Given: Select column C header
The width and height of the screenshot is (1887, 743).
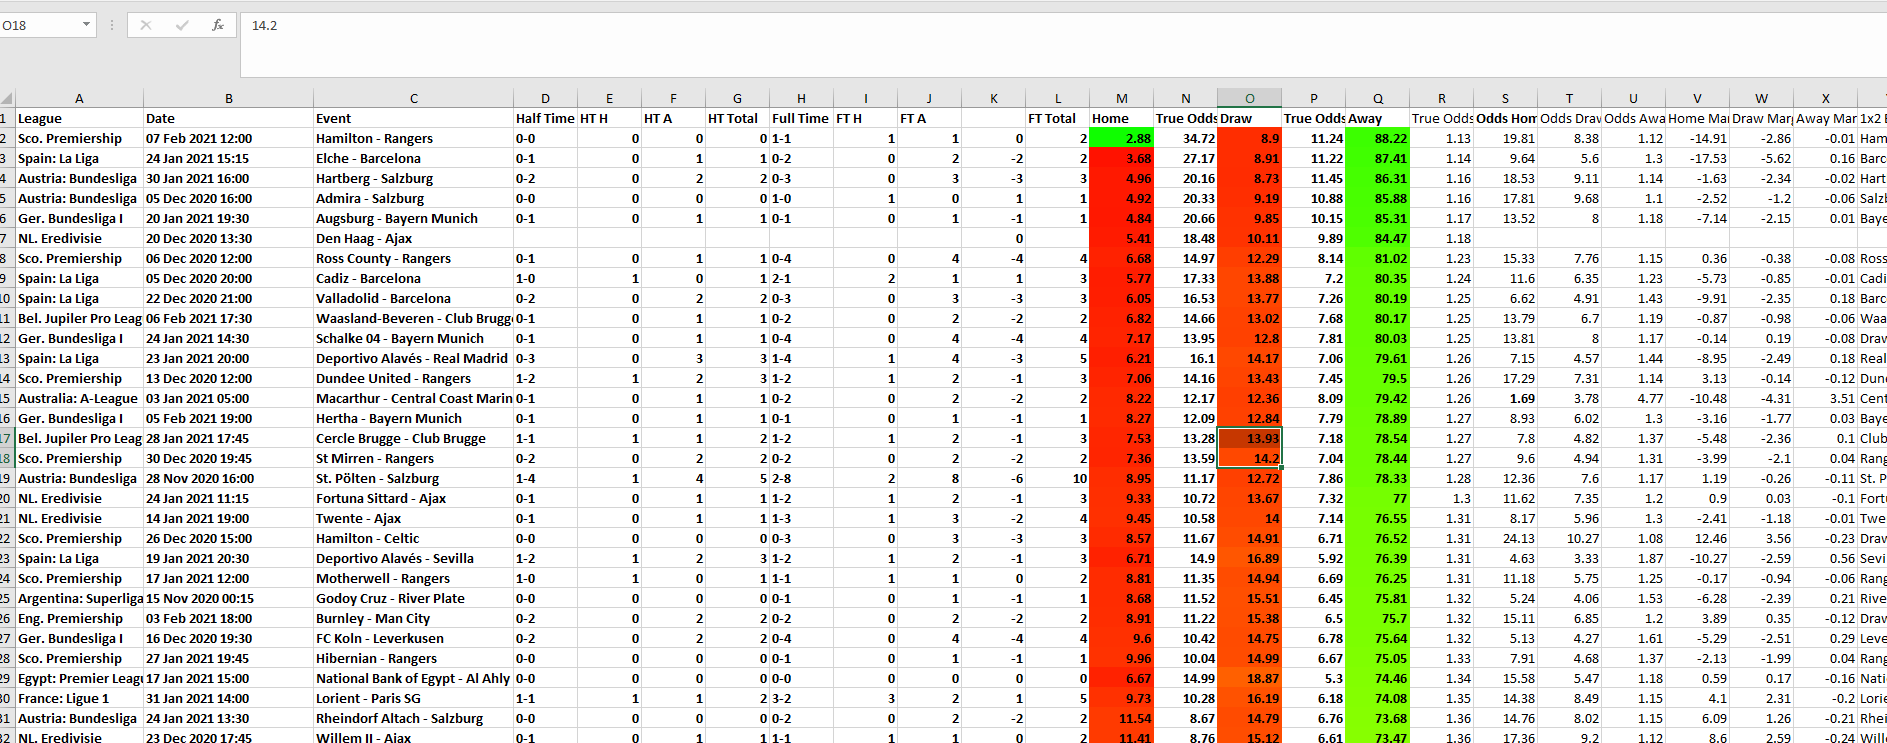Looking at the screenshot, I should click(413, 98).
